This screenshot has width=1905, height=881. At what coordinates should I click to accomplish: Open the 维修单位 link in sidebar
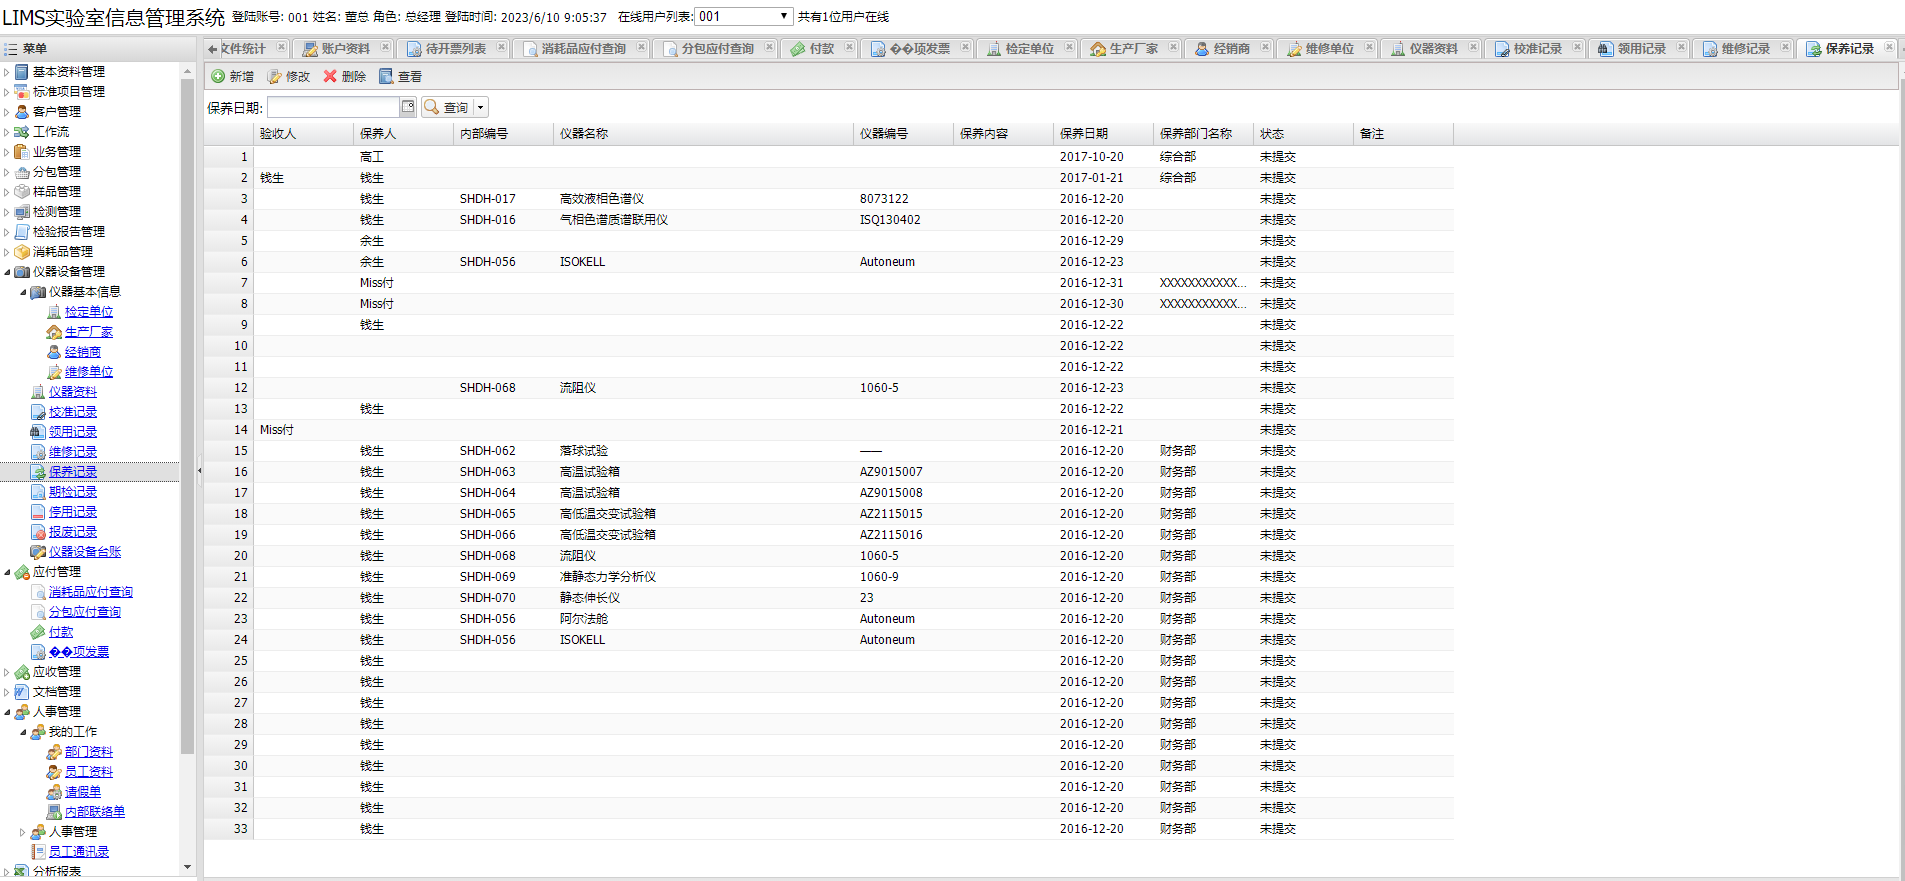[89, 372]
